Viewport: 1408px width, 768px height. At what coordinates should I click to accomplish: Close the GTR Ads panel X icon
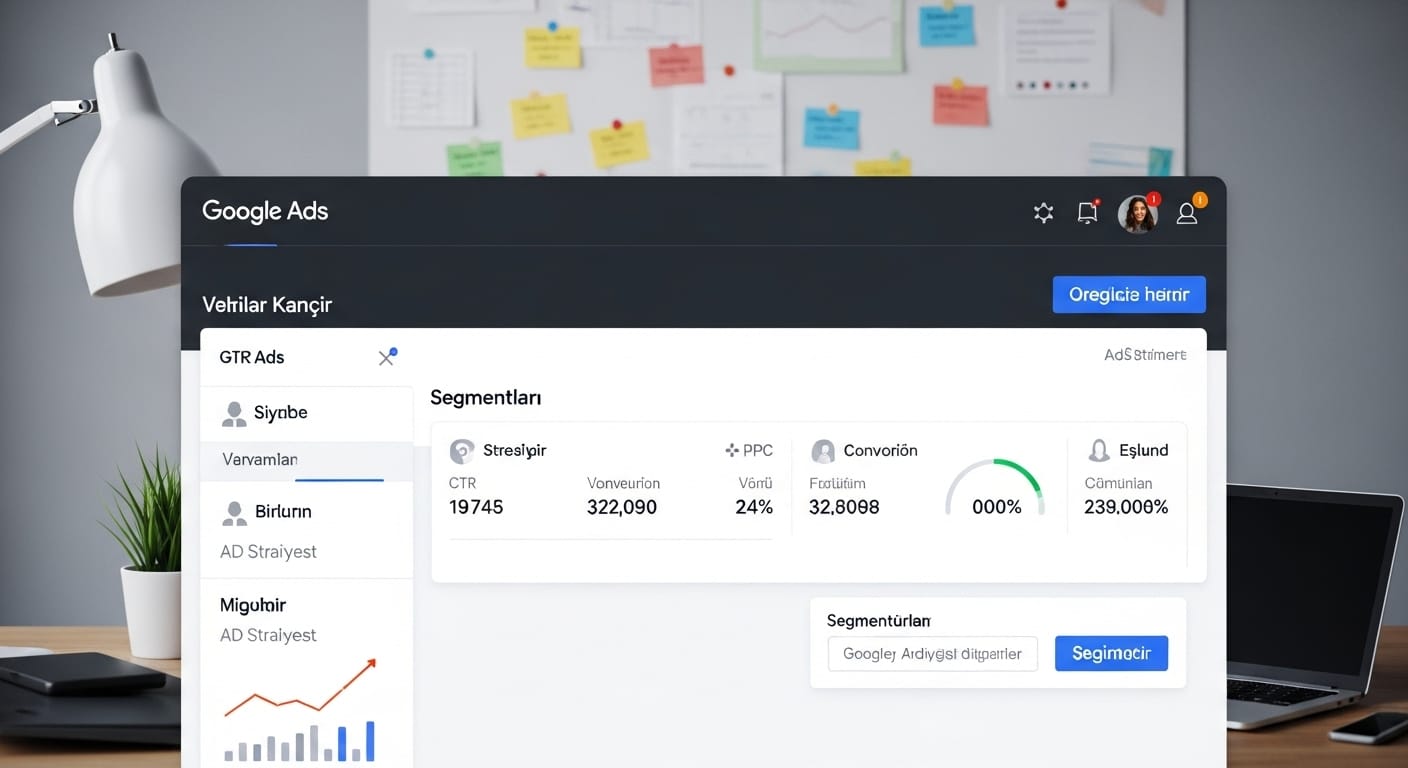[386, 358]
